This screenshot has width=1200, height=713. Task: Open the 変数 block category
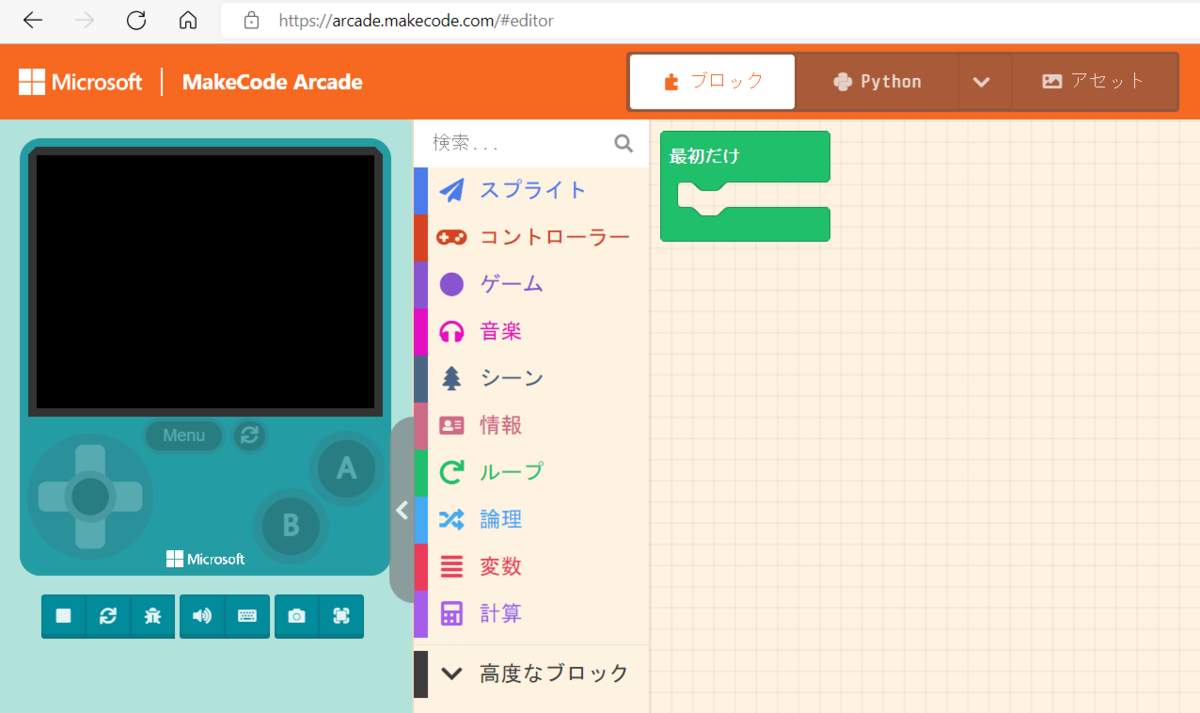click(531, 566)
